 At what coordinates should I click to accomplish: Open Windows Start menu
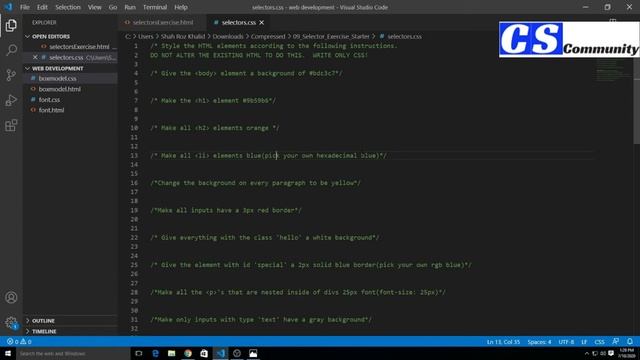click(x=8, y=353)
